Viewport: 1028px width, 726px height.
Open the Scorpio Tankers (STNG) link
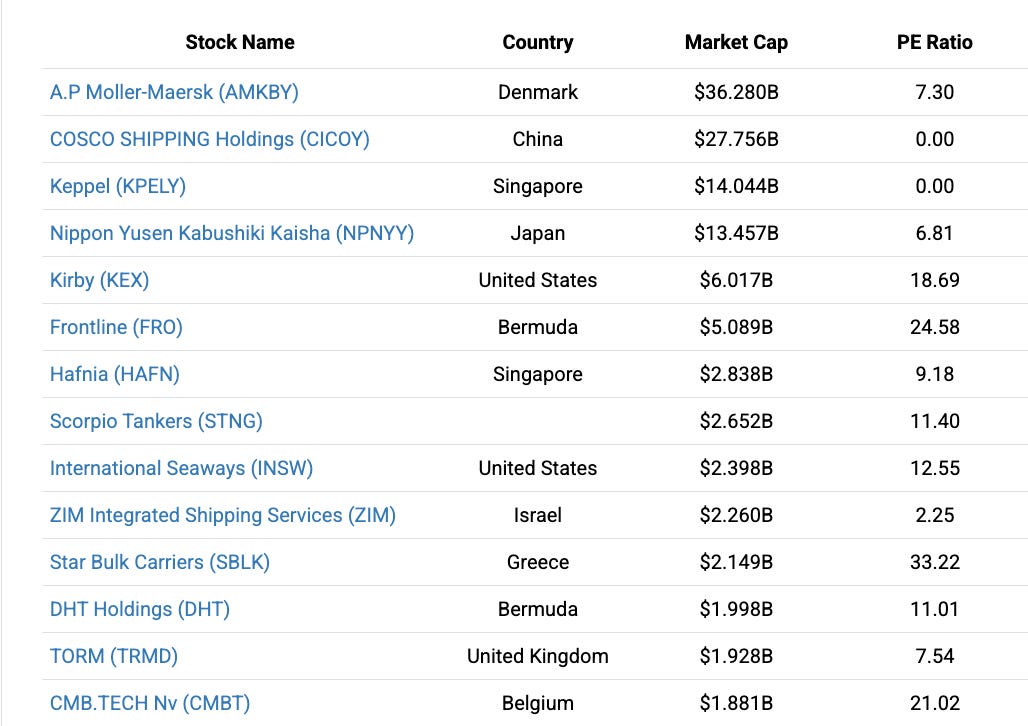click(x=156, y=422)
